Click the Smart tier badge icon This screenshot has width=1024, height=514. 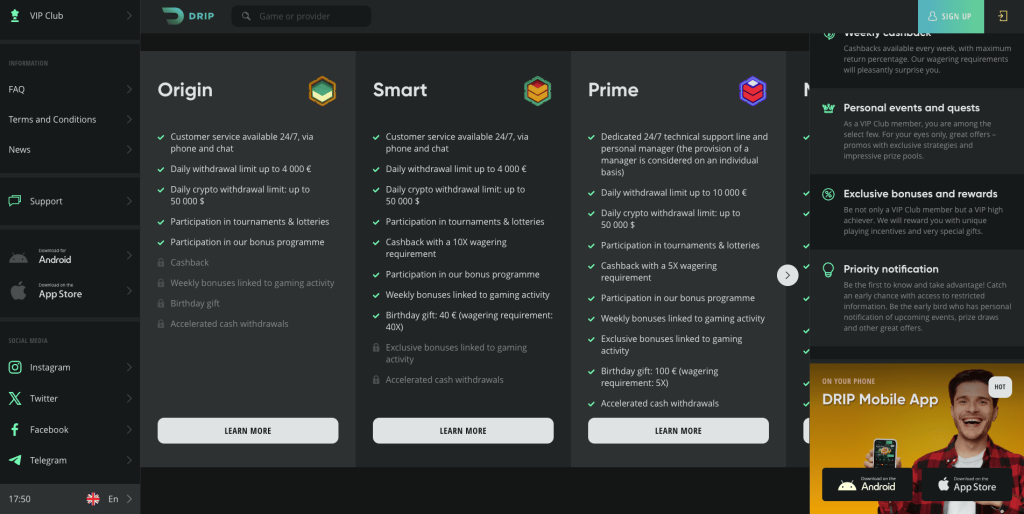(537, 91)
